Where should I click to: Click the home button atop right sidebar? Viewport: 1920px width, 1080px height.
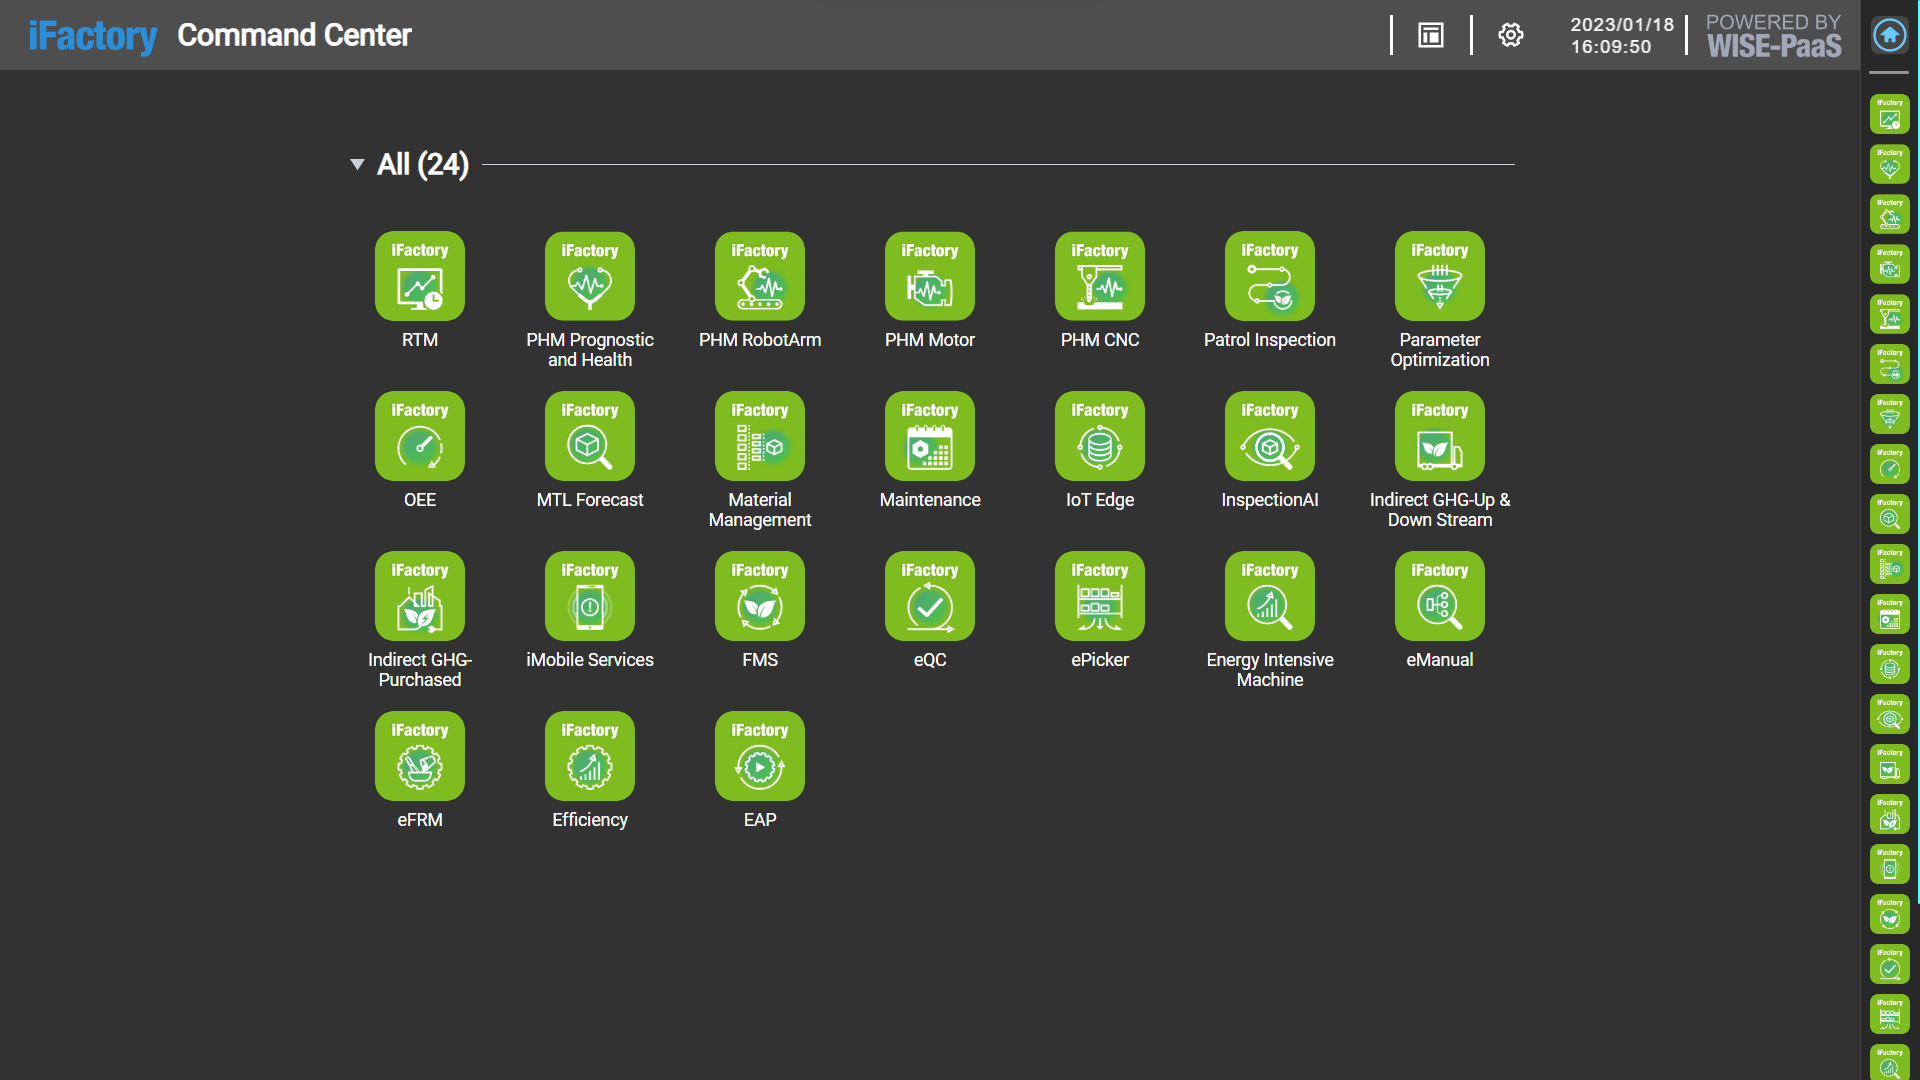click(1890, 35)
